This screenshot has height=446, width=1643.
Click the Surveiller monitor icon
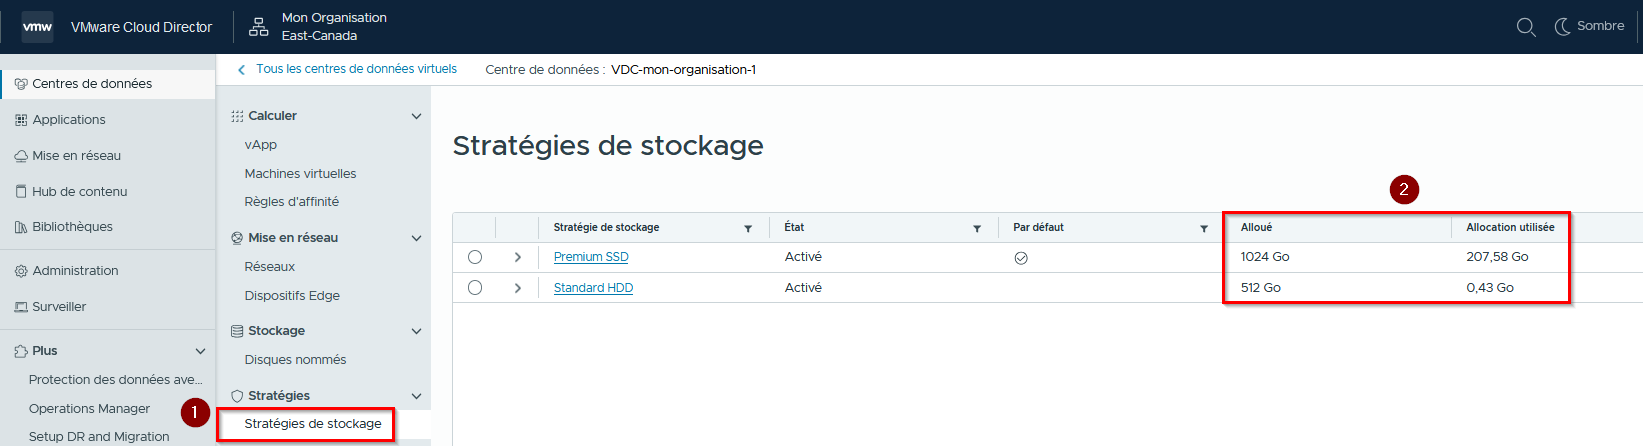tap(21, 307)
